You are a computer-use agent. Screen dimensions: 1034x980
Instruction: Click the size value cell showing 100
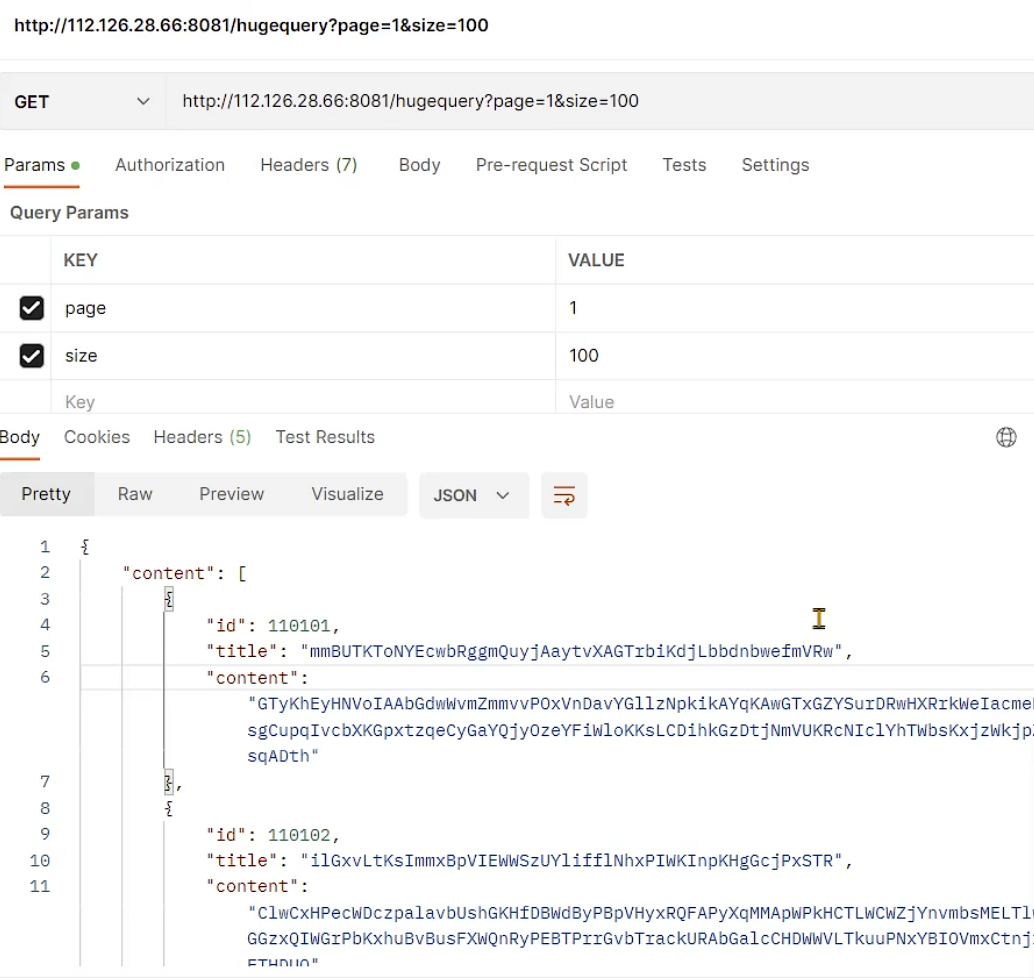tap(795, 355)
